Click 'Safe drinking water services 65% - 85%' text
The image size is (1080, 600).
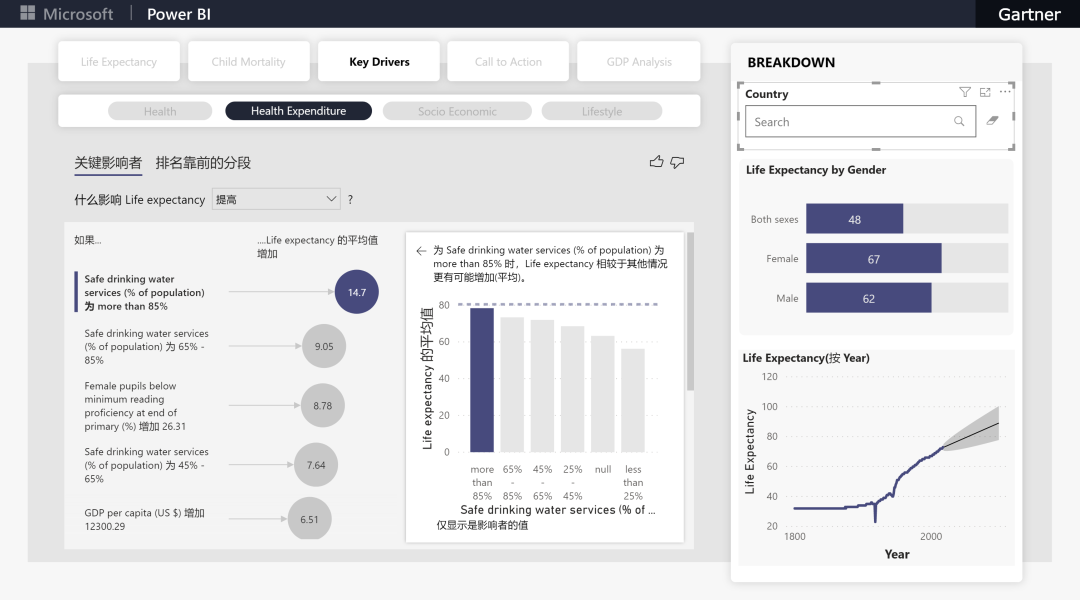coord(146,346)
